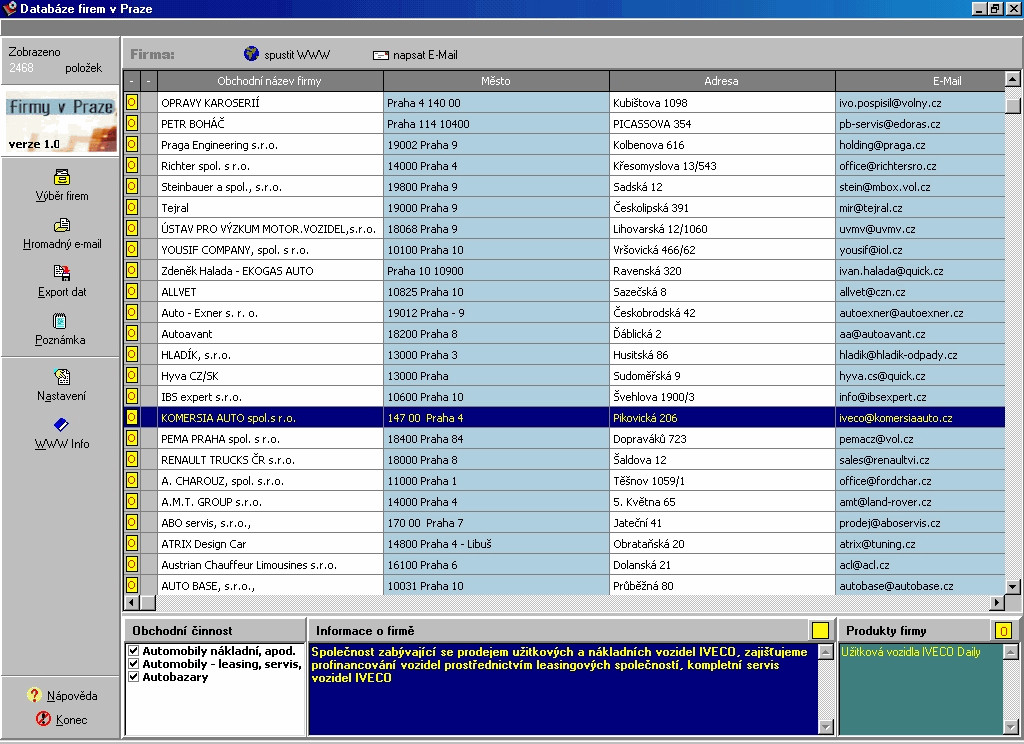This screenshot has width=1024, height=744.
Task: Click yellow 0 button in Produkty firmy header
Action: pos(1003,630)
